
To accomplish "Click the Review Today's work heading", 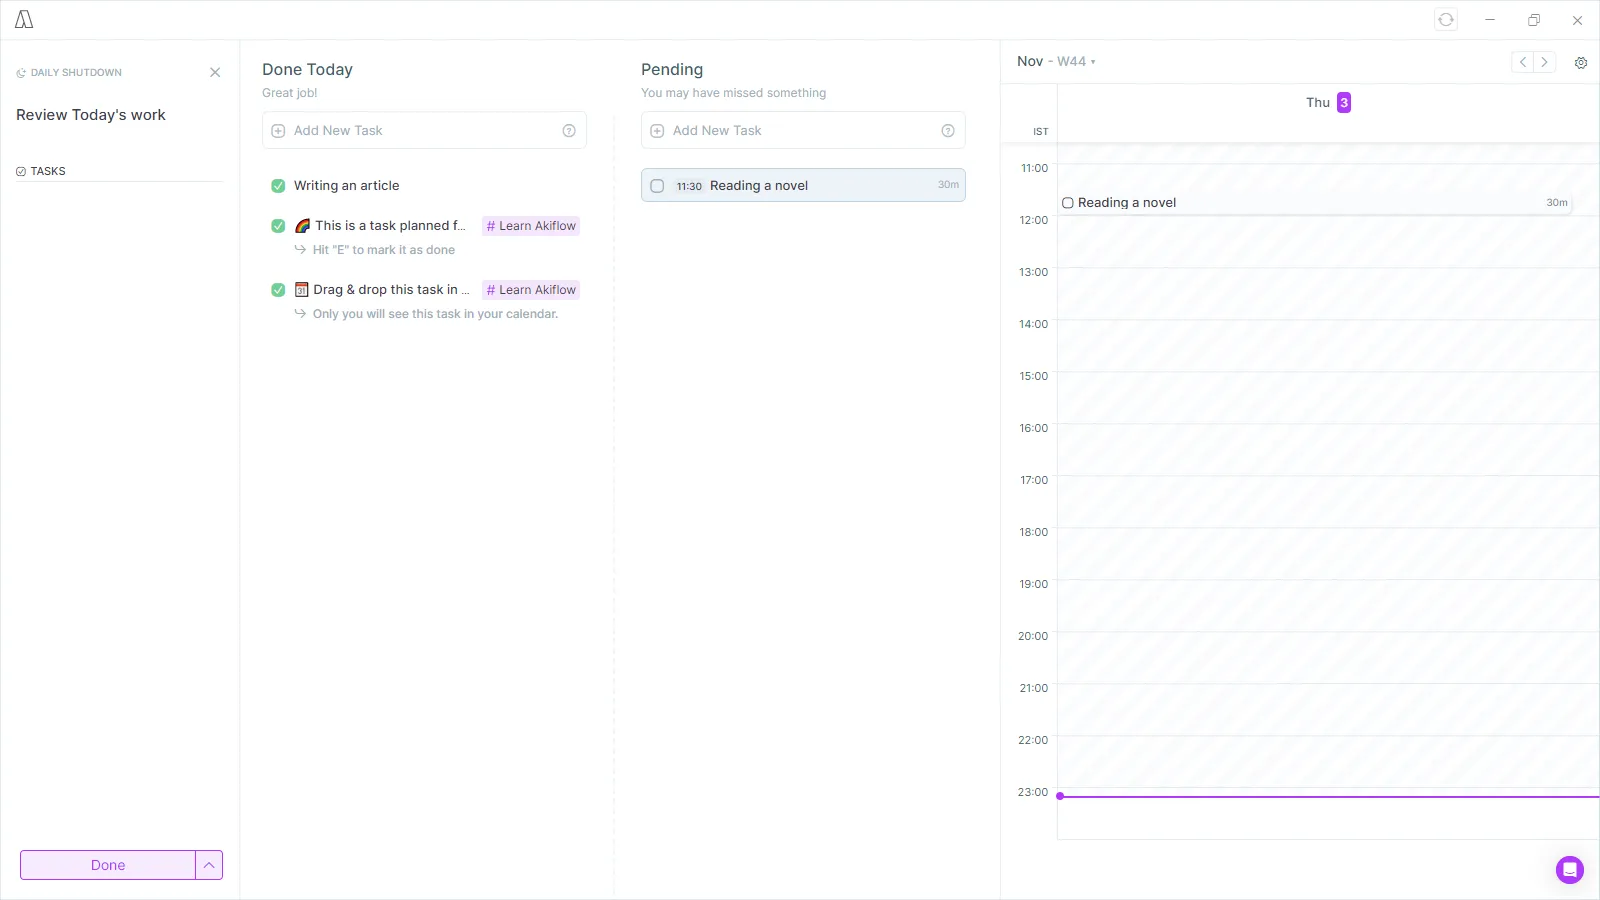I will tap(91, 115).
